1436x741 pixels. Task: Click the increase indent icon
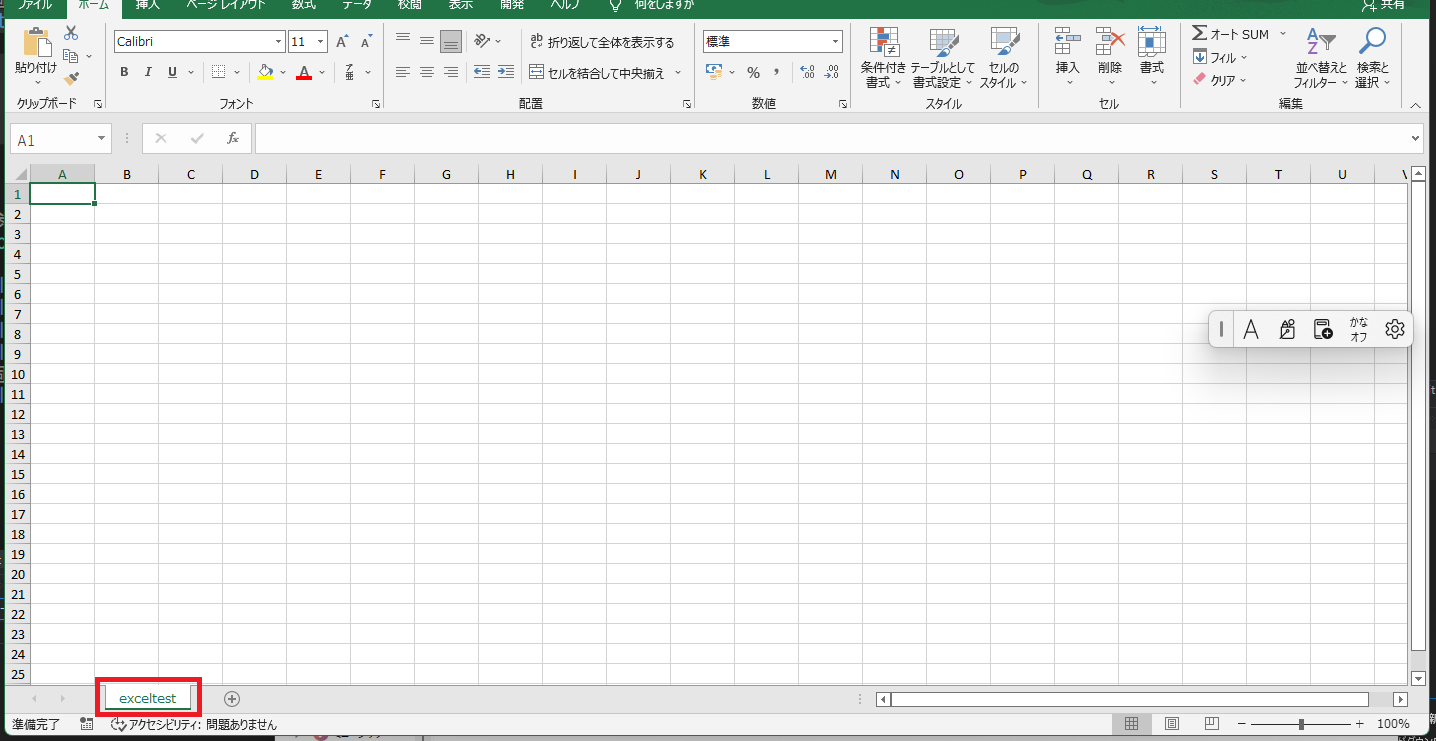[506, 72]
